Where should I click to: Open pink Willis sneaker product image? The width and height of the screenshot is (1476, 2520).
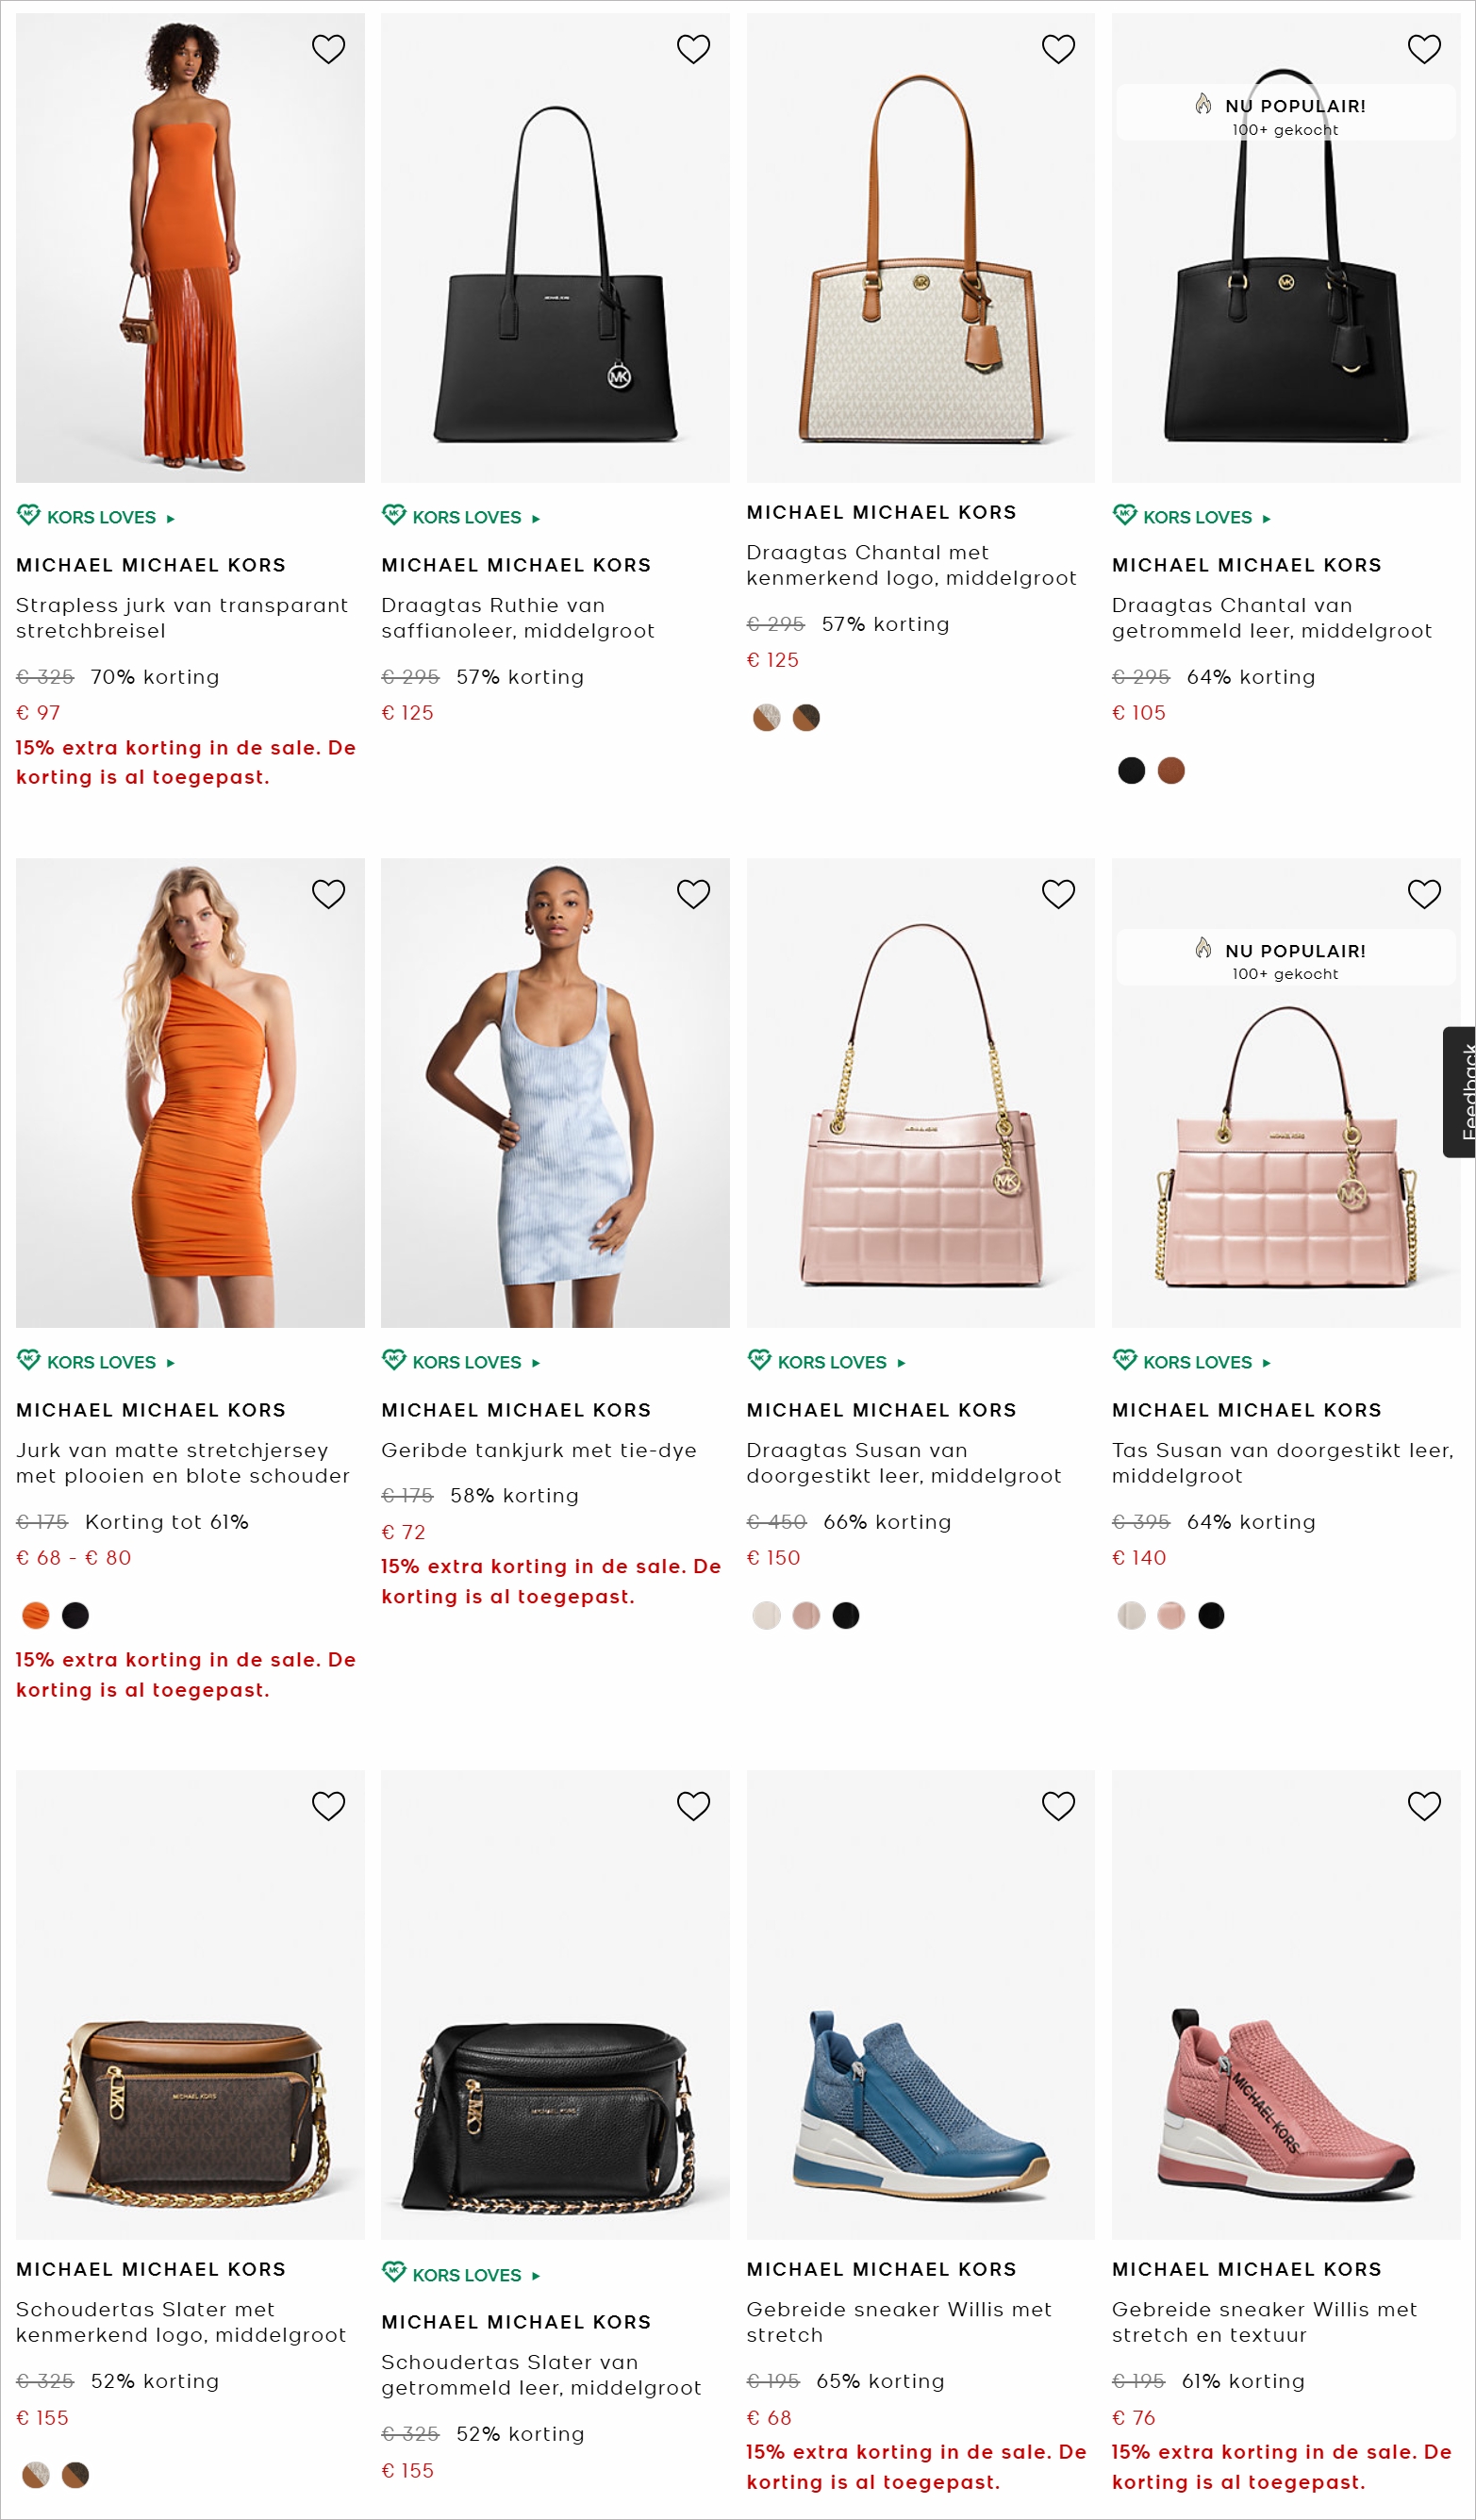1286,2005
